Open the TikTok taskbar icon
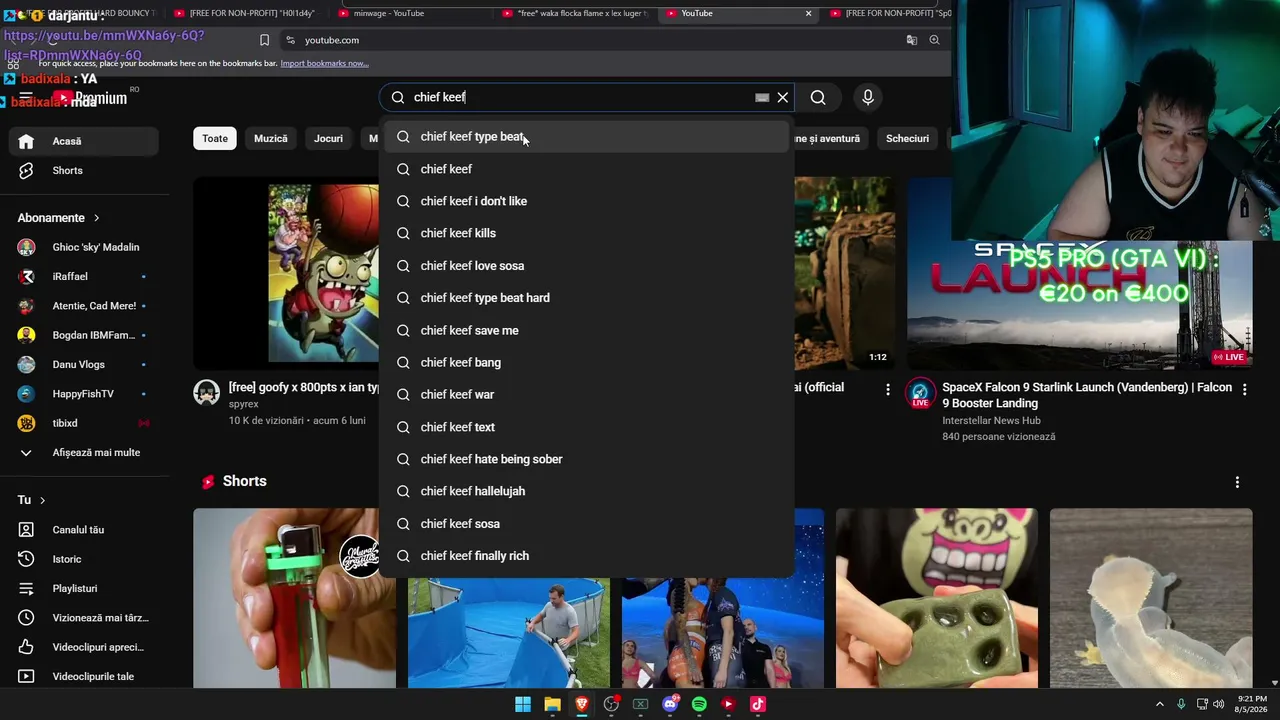The width and height of the screenshot is (1280, 720). coord(758,704)
